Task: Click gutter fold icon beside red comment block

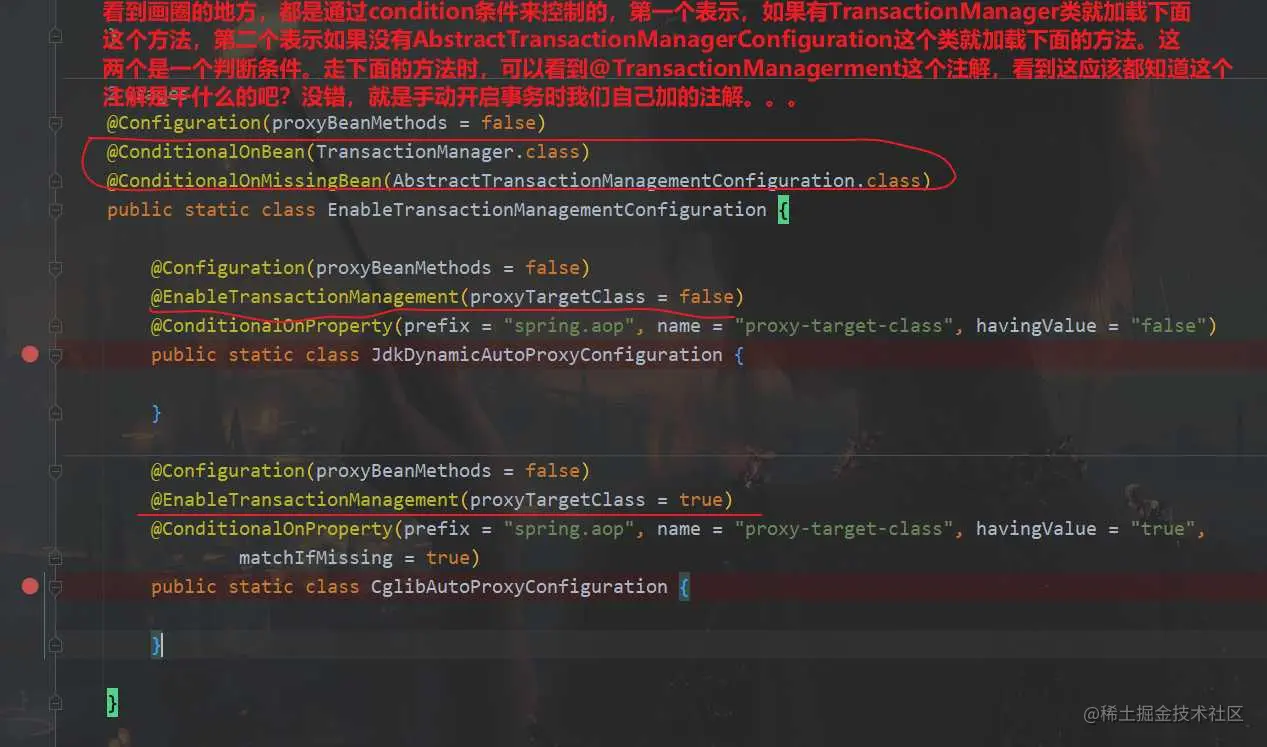Action: 55,36
